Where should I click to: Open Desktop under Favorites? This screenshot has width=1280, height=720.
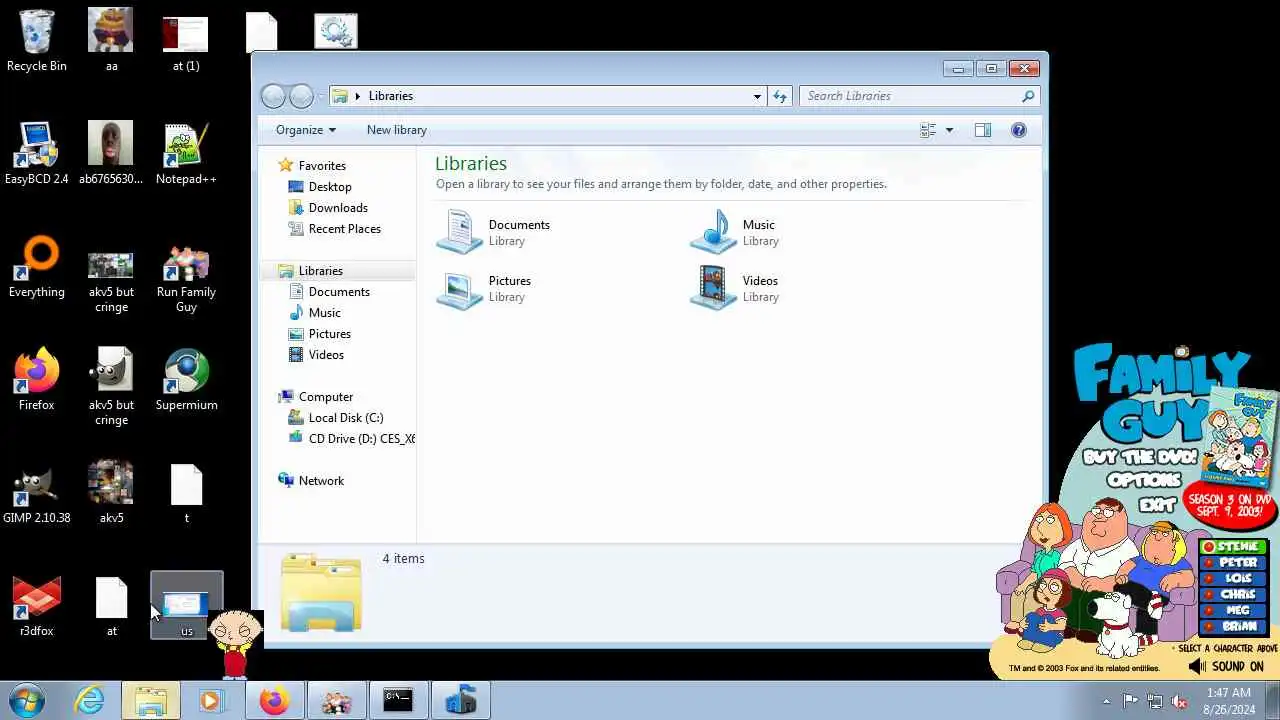330,187
